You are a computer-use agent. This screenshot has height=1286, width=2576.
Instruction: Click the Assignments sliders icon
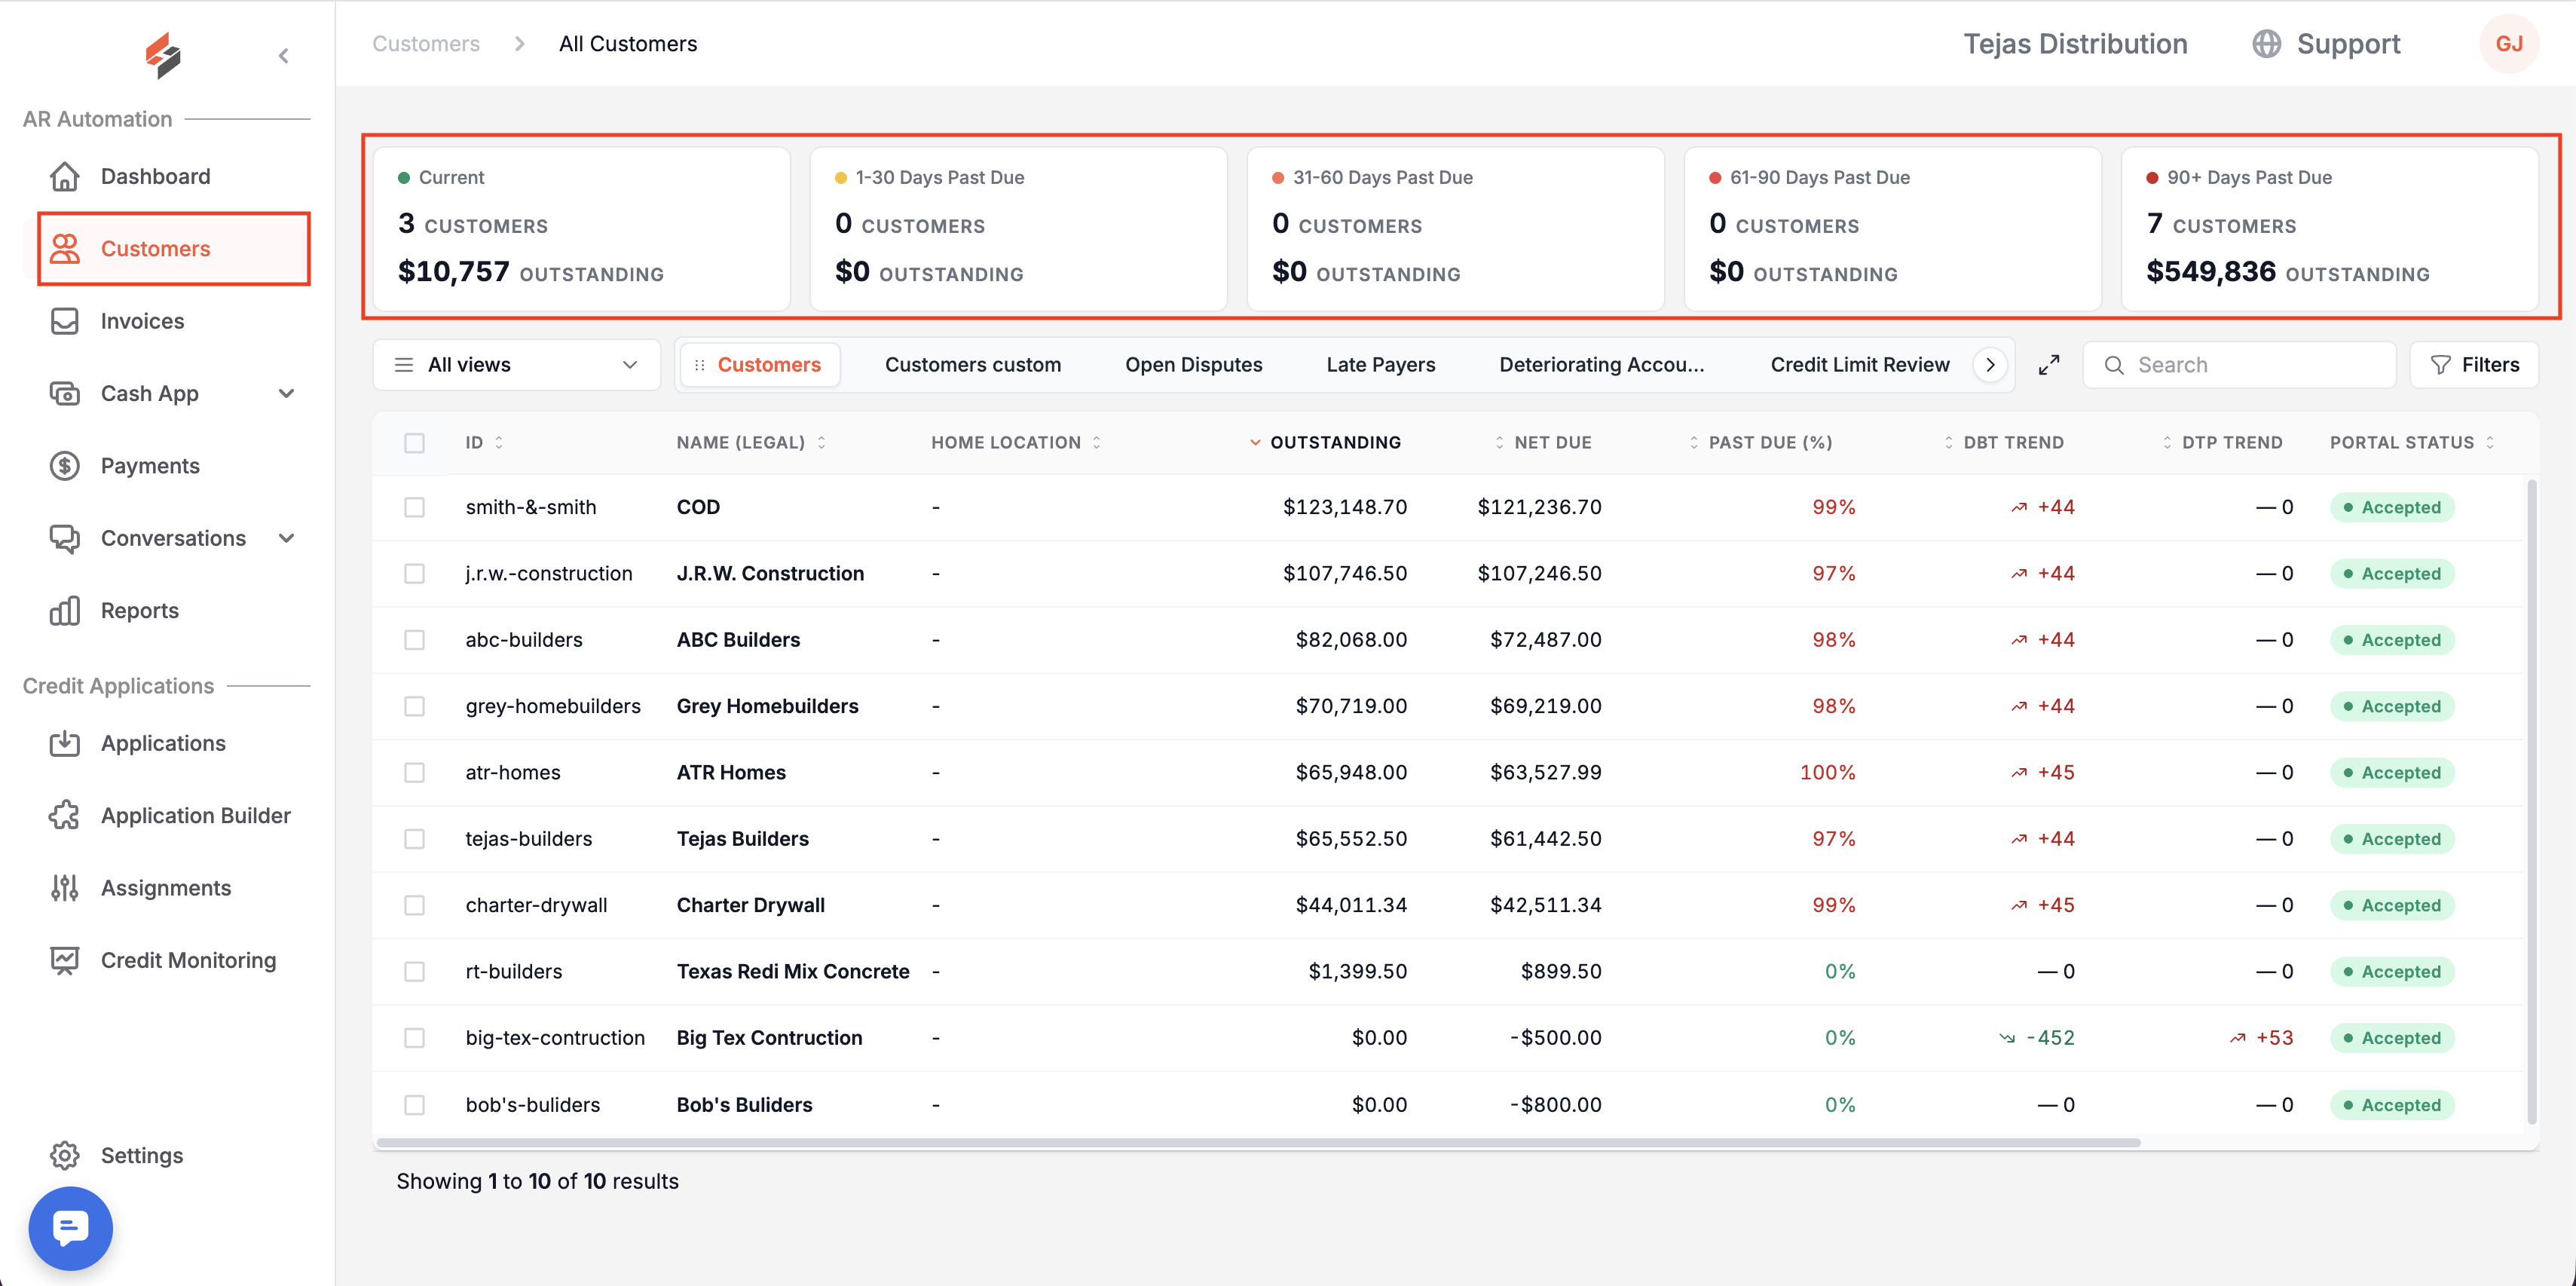(65, 888)
